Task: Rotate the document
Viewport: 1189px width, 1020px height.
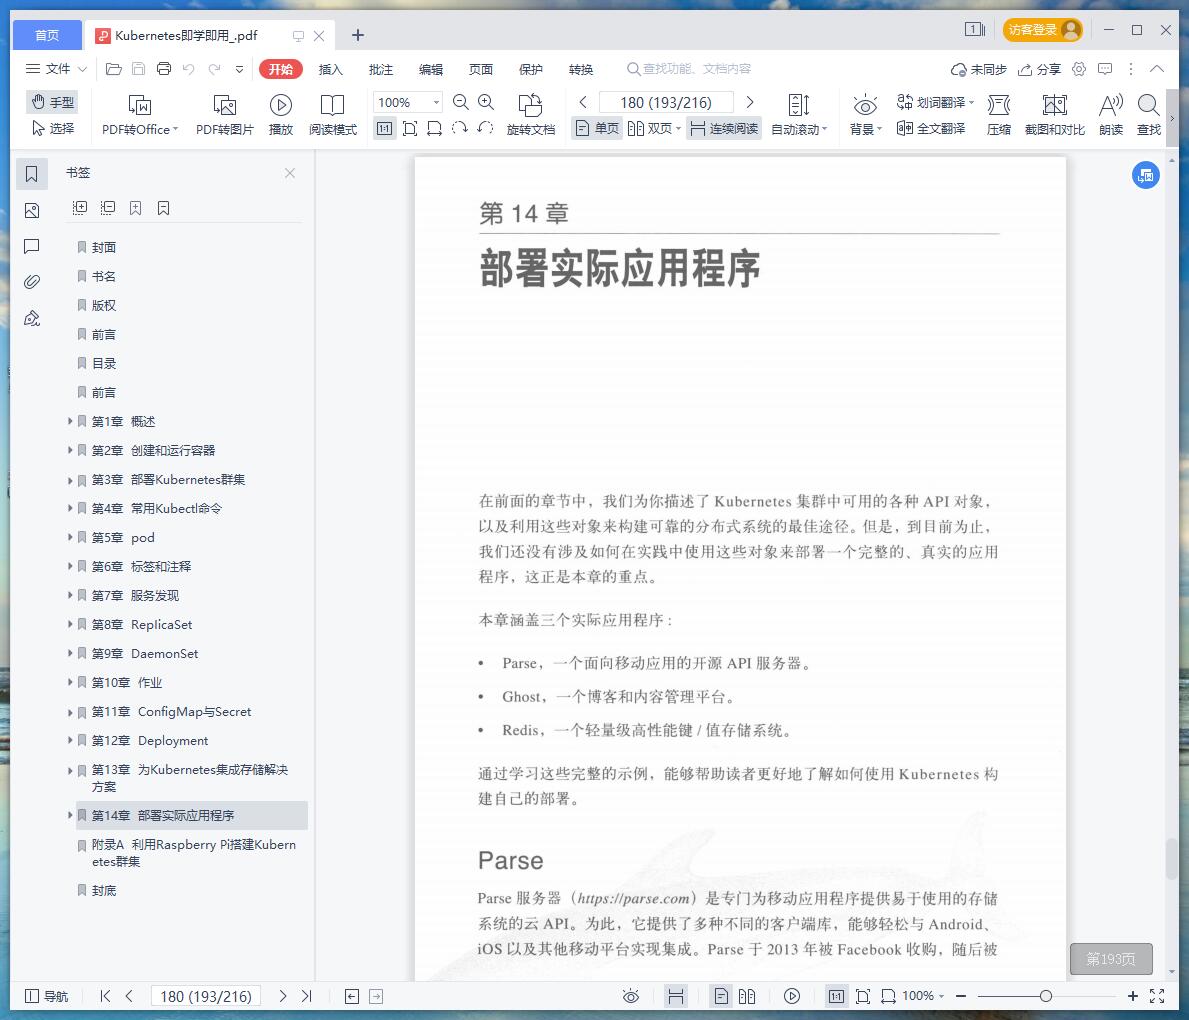Action: click(531, 115)
